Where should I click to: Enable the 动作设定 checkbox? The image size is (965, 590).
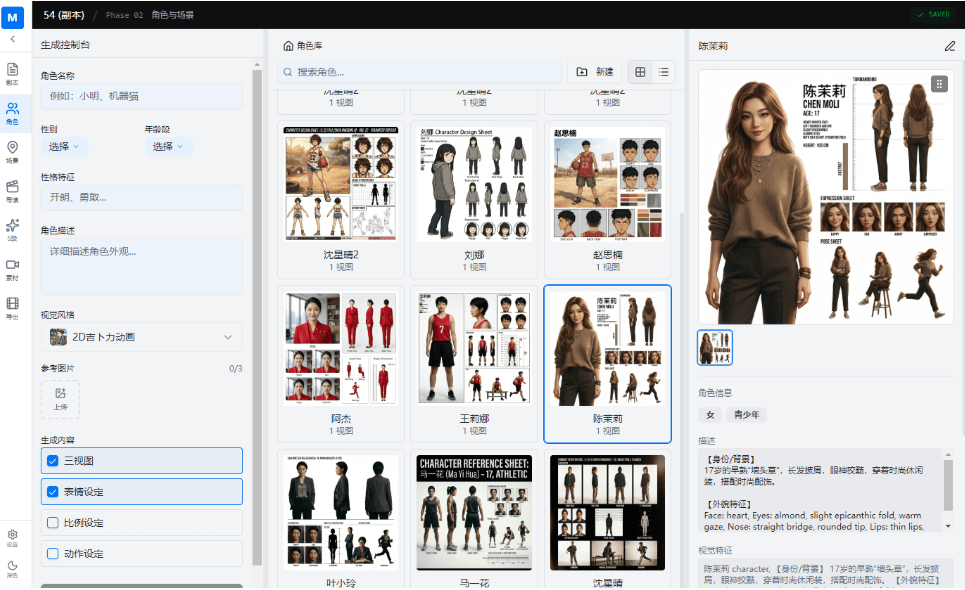coord(53,554)
